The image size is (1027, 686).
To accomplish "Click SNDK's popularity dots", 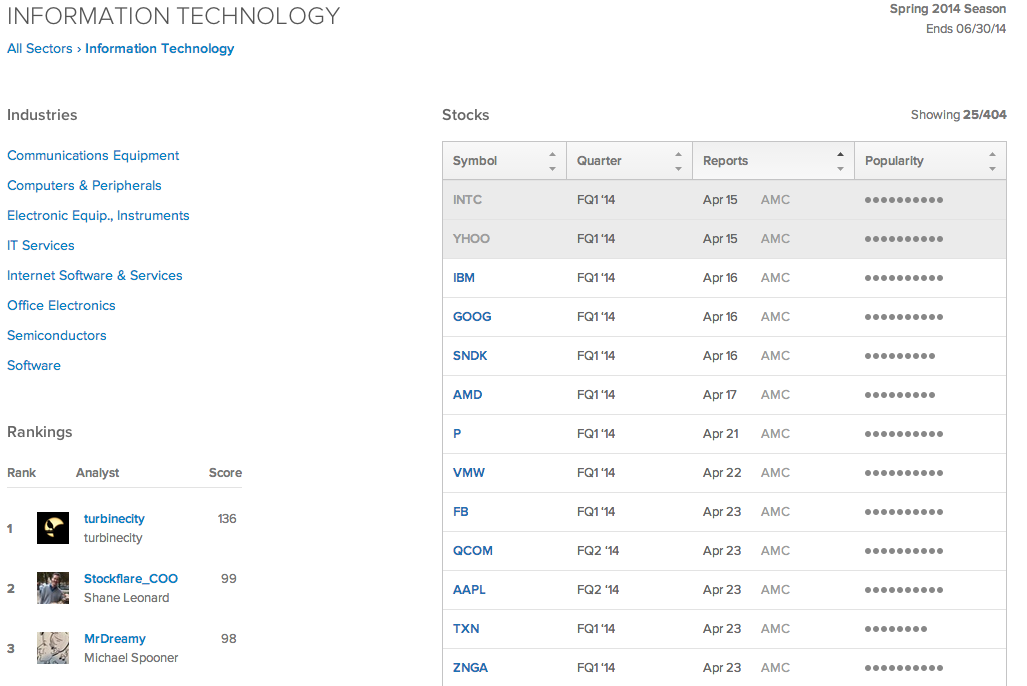I will pyautogui.click(x=900, y=356).
